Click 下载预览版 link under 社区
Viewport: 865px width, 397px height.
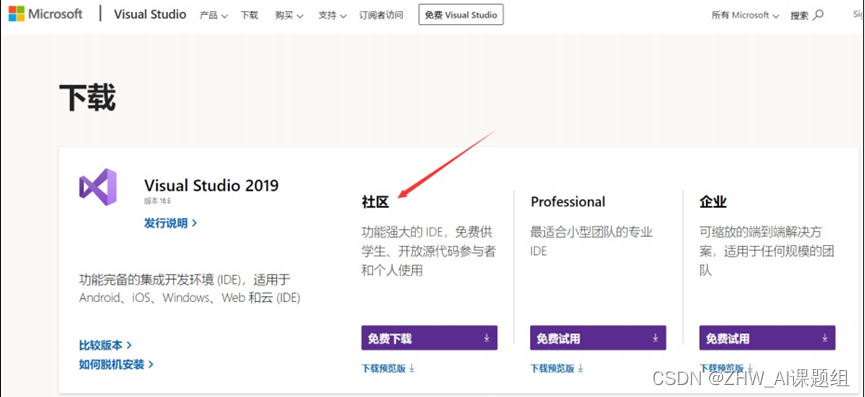[x=388, y=368]
